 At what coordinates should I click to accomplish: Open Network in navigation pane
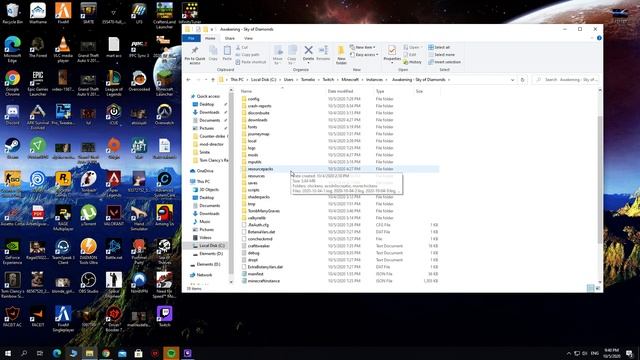(x=204, y=275)
